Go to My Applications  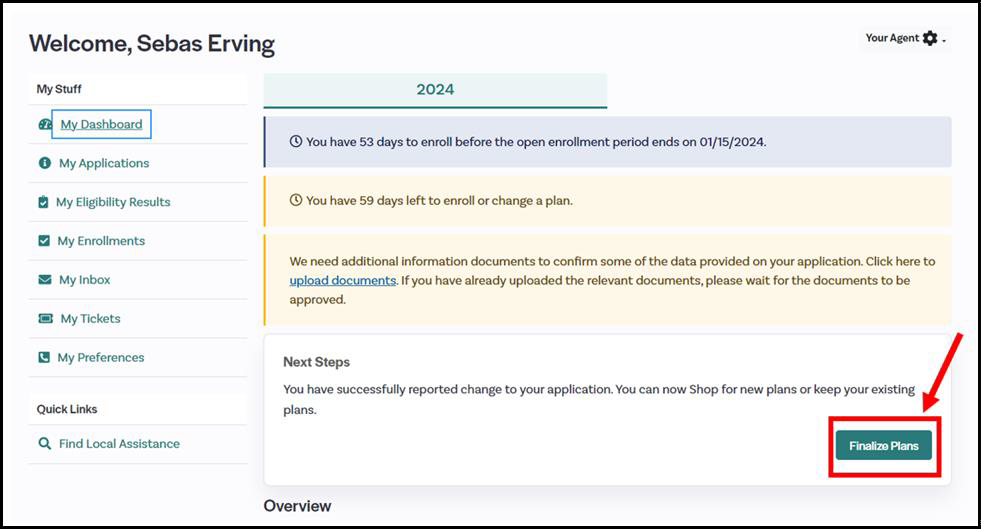click(x=104, y=163)
